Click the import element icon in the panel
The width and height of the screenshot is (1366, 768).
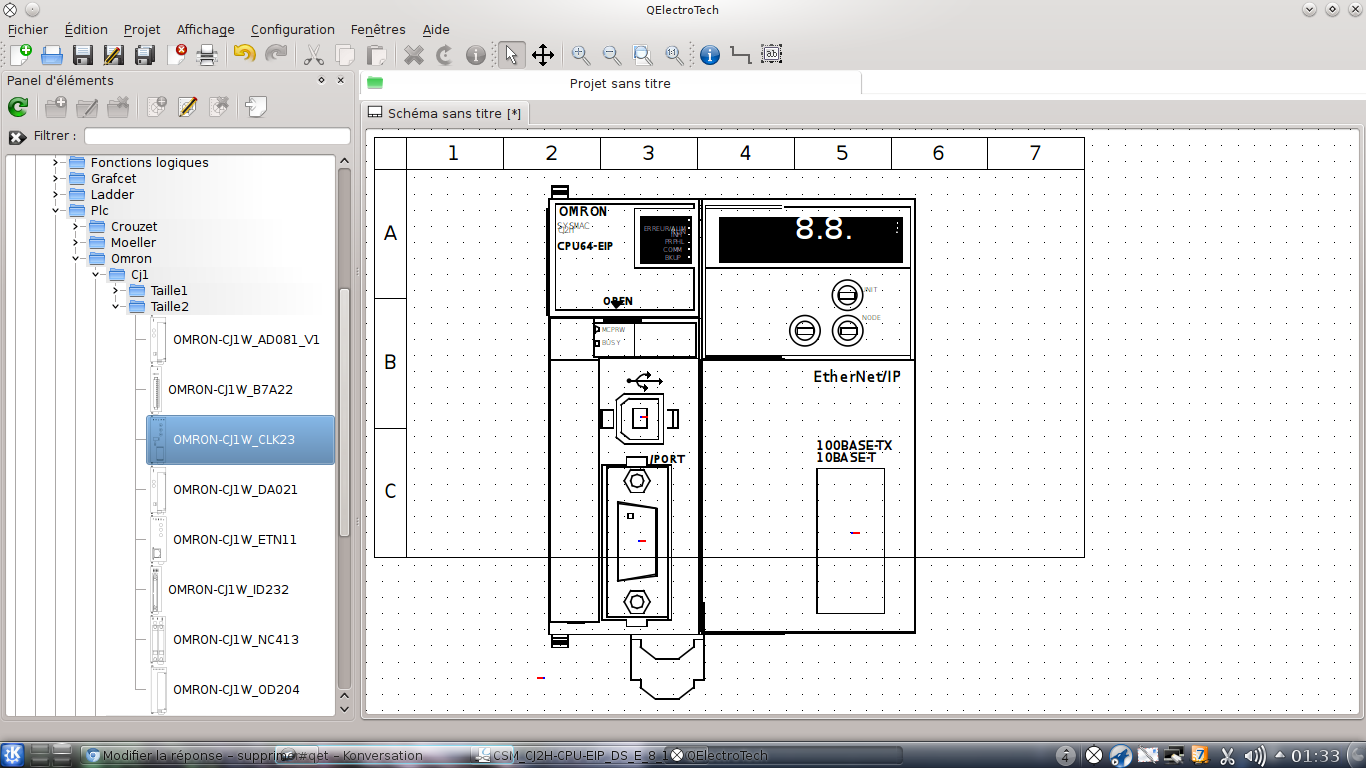tap(257, 107)
